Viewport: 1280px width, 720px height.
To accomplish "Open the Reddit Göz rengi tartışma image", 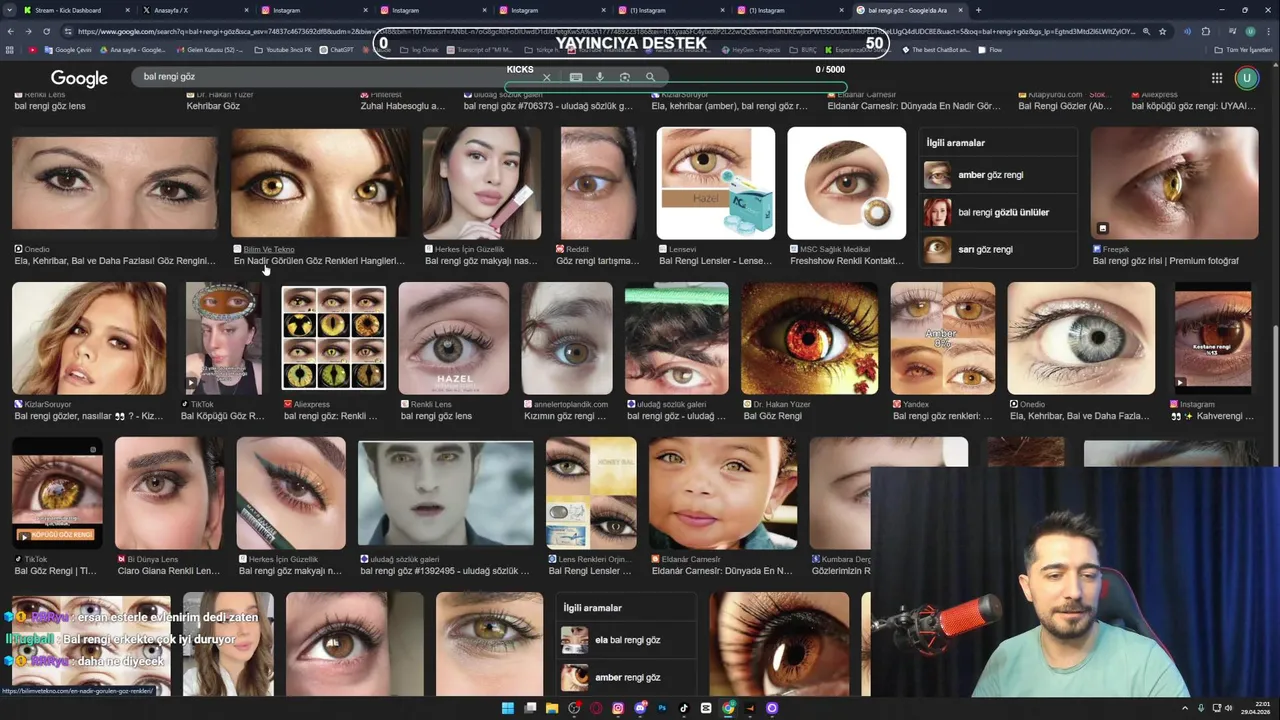I will pyautogui.click(x=598, y=183).
